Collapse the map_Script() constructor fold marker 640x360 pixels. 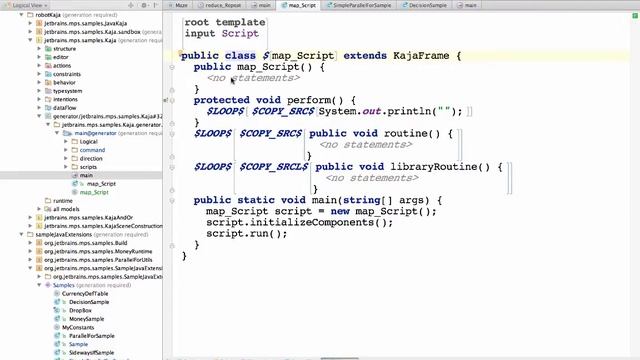172,67
